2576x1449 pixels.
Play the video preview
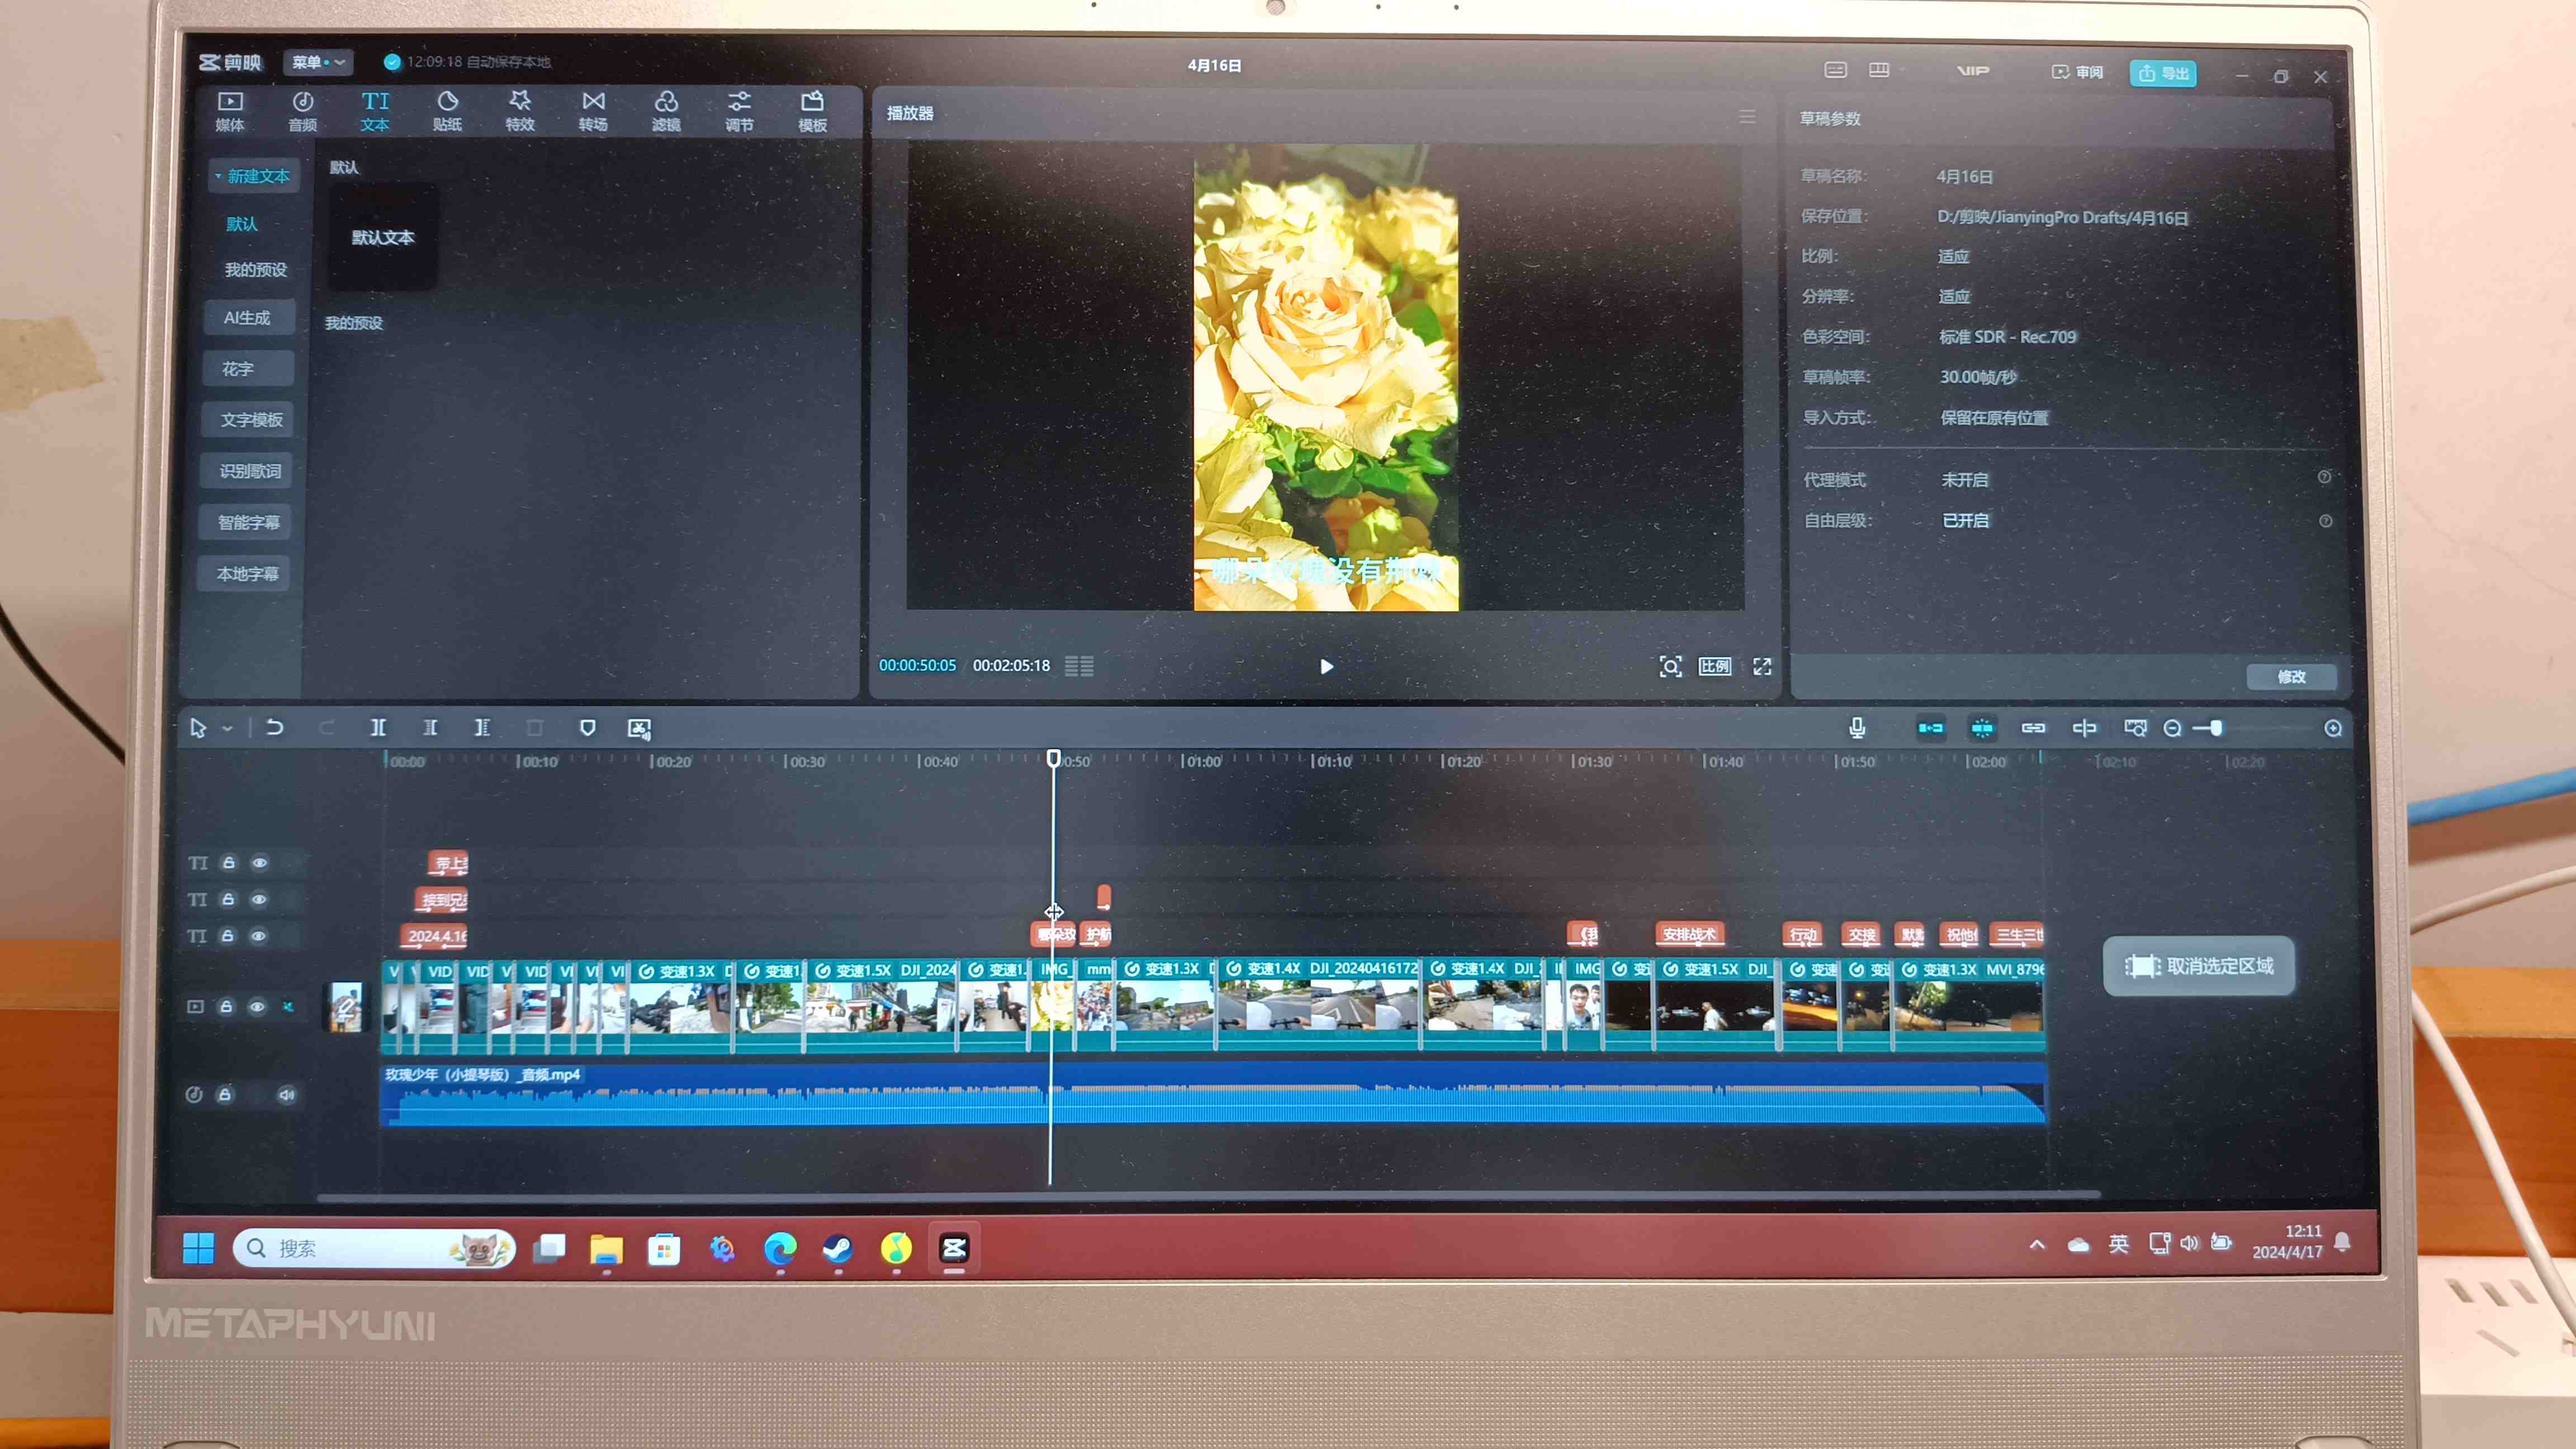pyautogui.click(x=1326, y=667)
